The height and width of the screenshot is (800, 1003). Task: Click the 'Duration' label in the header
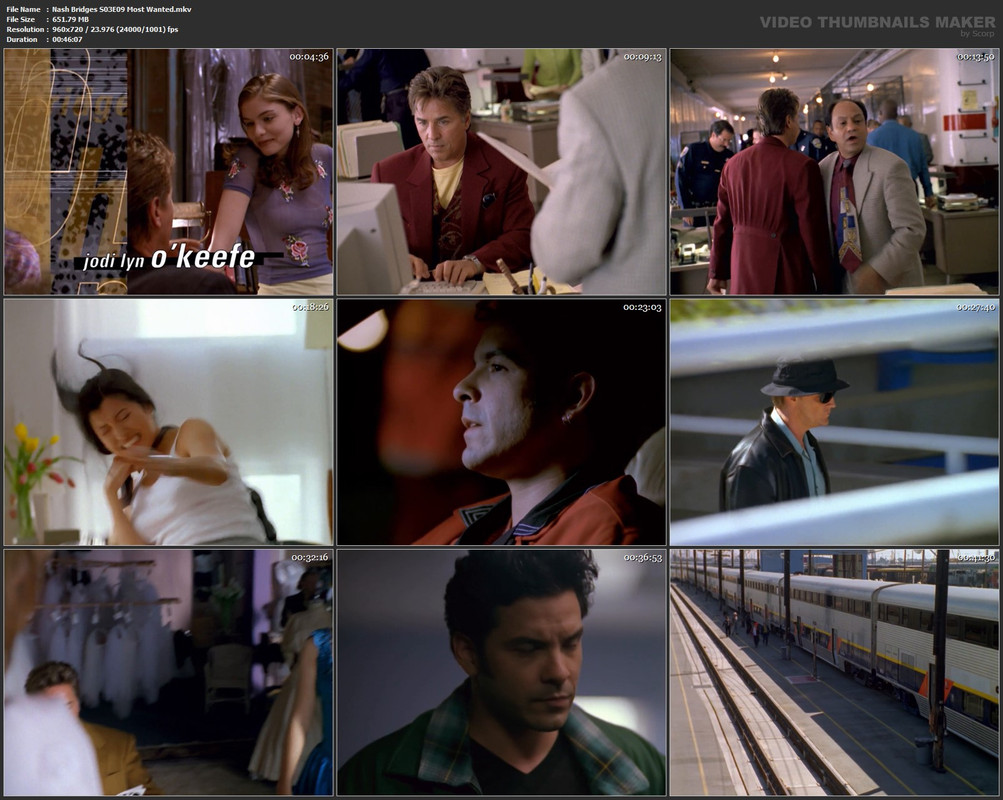[x=22, y=39]
